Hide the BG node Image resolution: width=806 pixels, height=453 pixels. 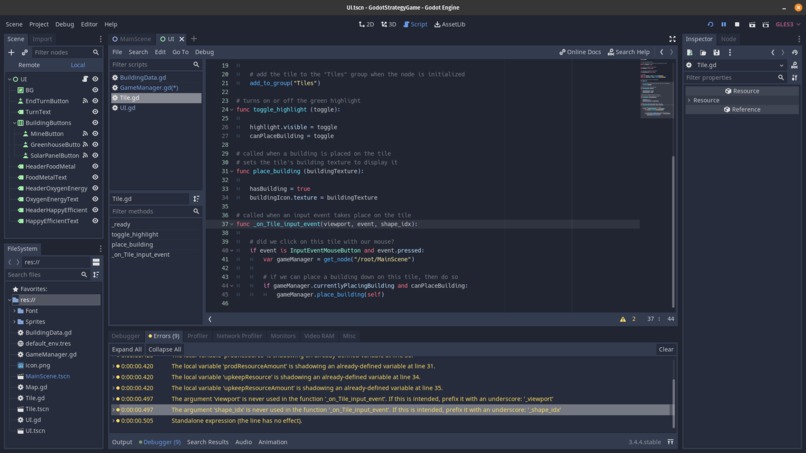pyautogui.click(x=95, y=90)
